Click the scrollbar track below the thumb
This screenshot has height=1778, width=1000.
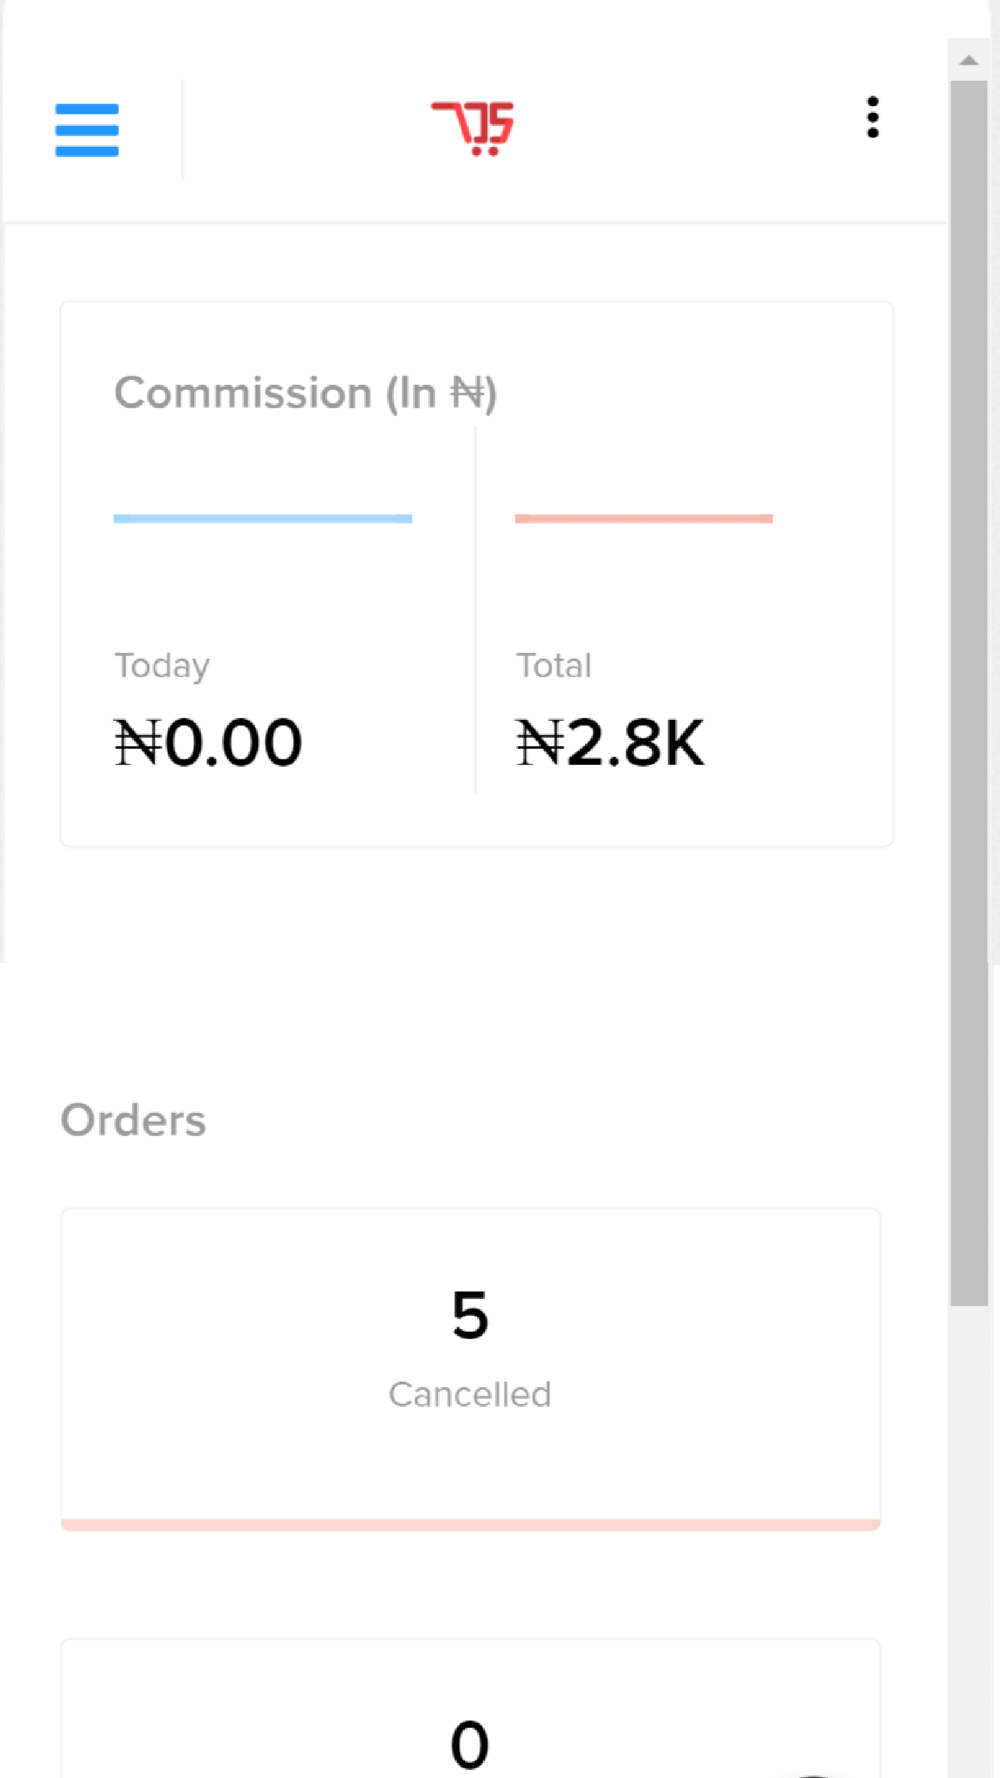(x=968, y=1540)
